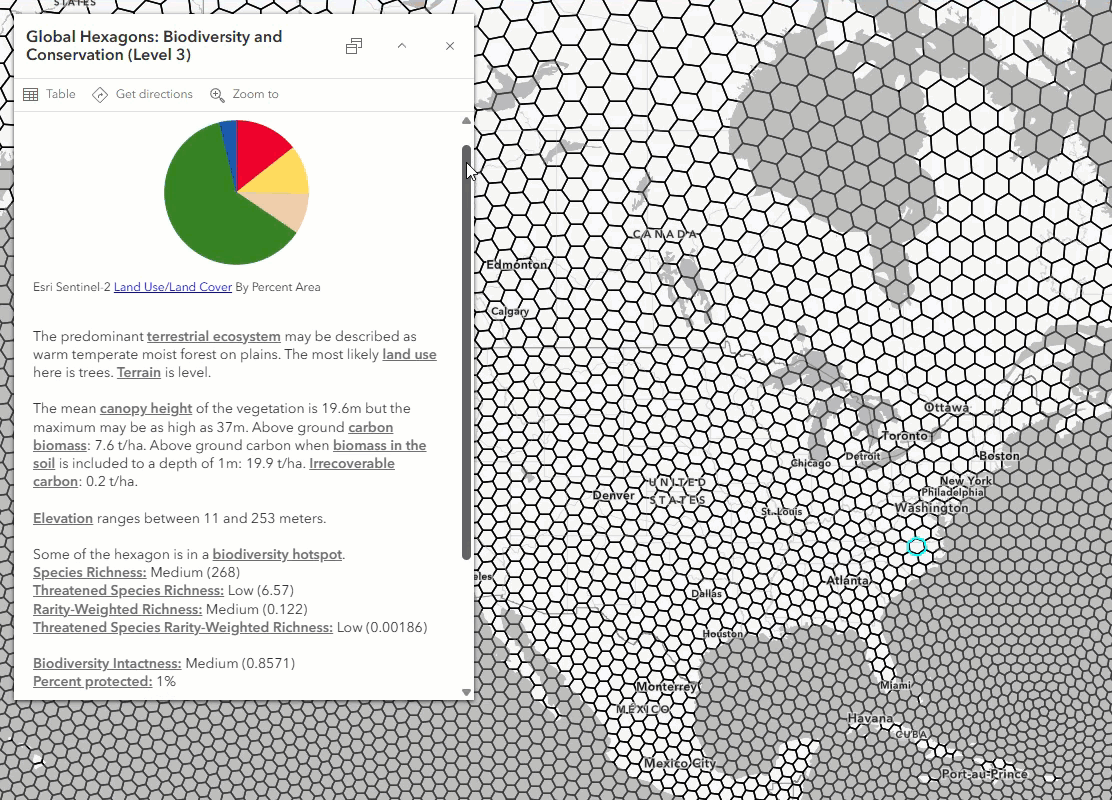Screen dimensions: 1112x800
Task: Dock the popup using the overlapping windows icon
Action: (354, 45)
